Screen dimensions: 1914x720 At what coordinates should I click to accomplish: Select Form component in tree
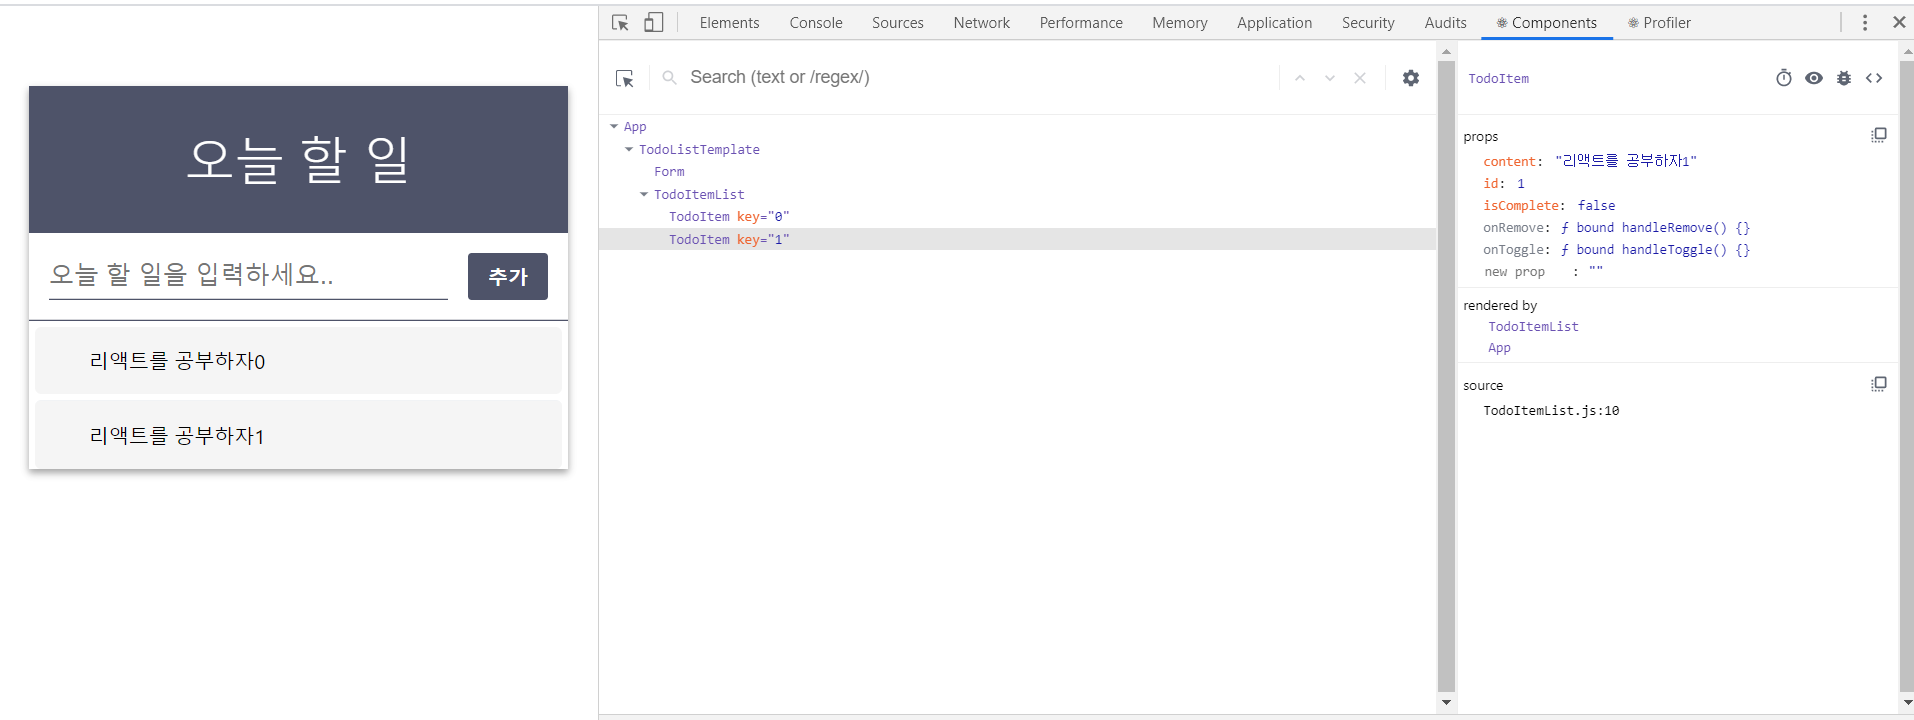tap(669, 172)
